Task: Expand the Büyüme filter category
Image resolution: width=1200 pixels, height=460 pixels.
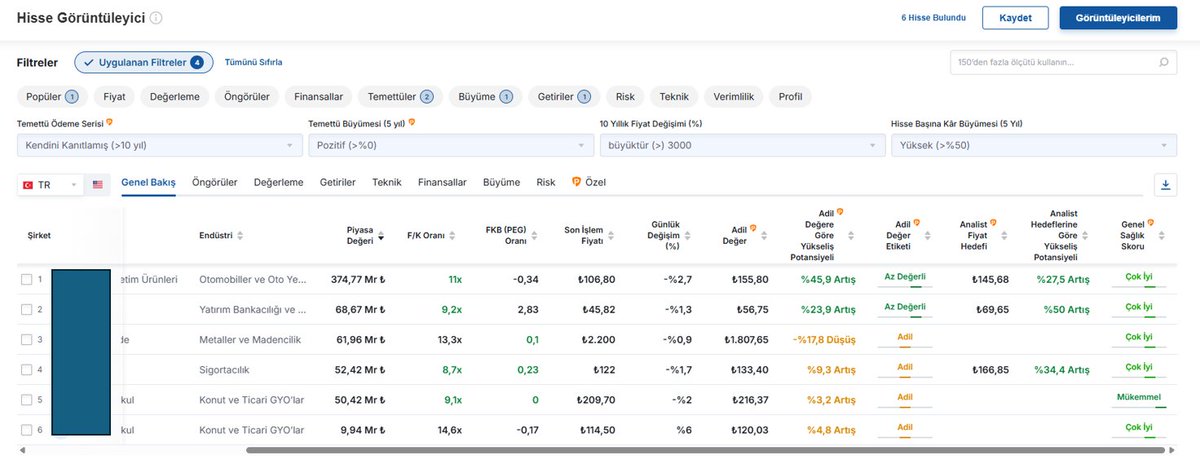Action: tap(484, 97)
